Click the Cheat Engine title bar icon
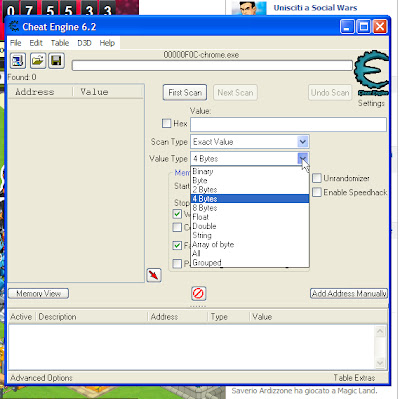The width and height of the screenshot is (400, 399). coord(14,27)
